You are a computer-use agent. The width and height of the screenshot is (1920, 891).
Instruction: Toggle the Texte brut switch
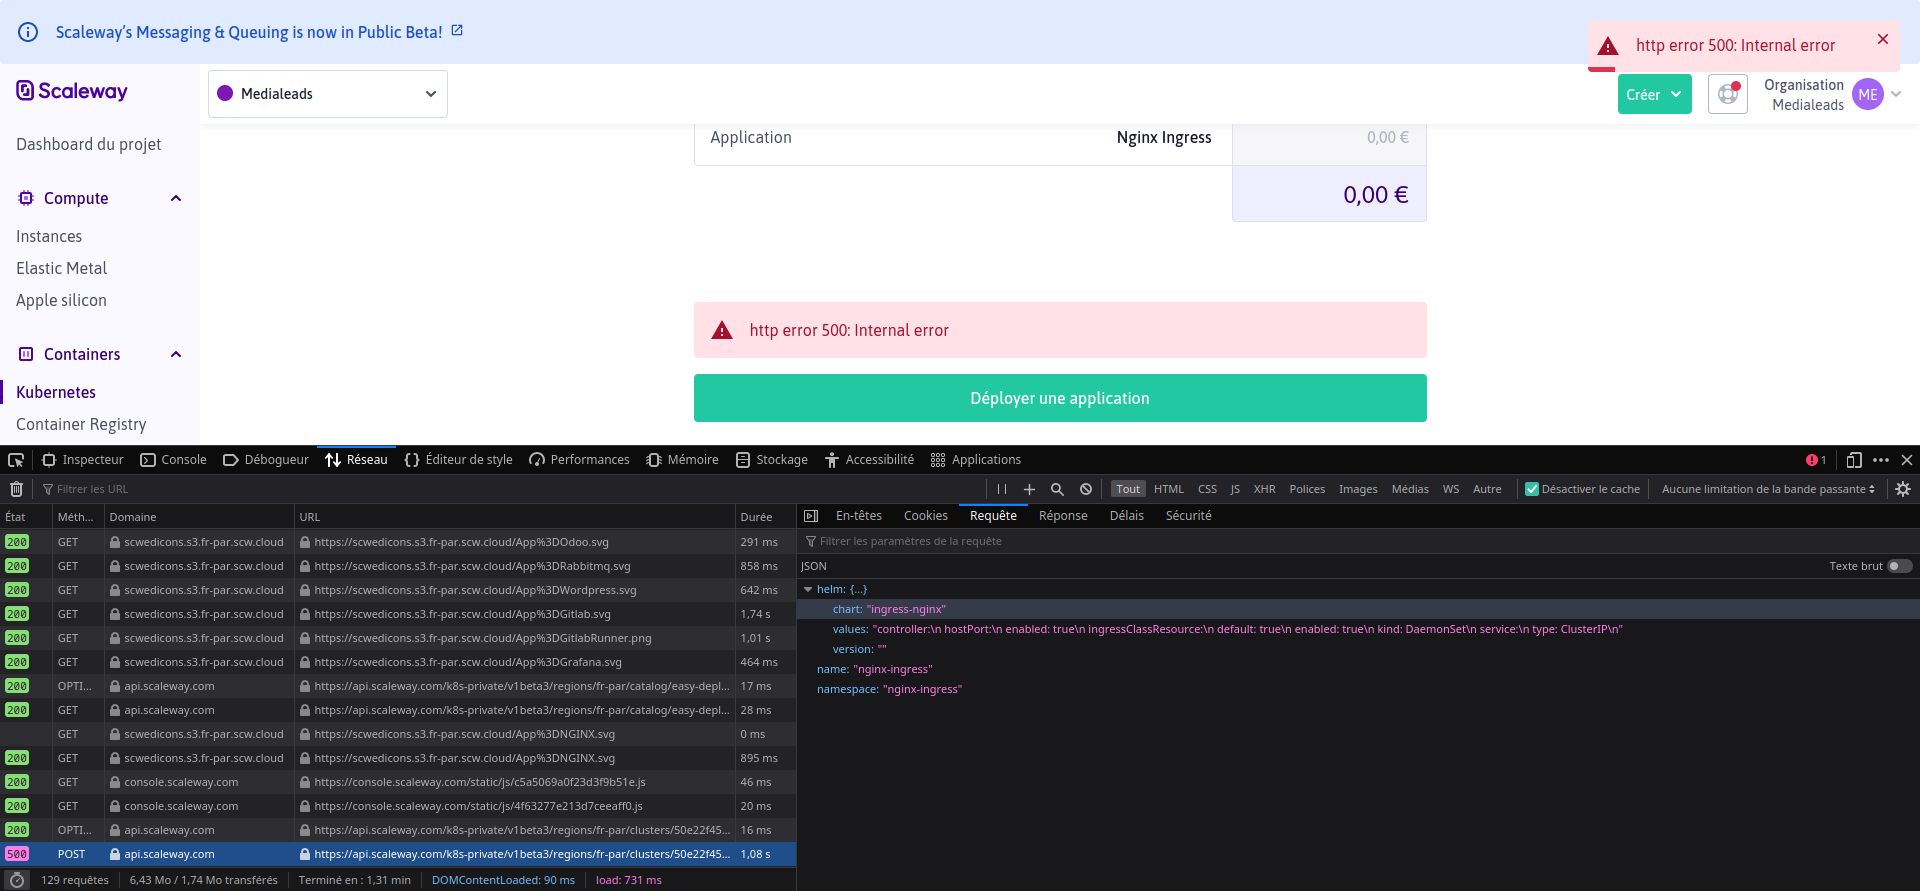[1900, 566]
